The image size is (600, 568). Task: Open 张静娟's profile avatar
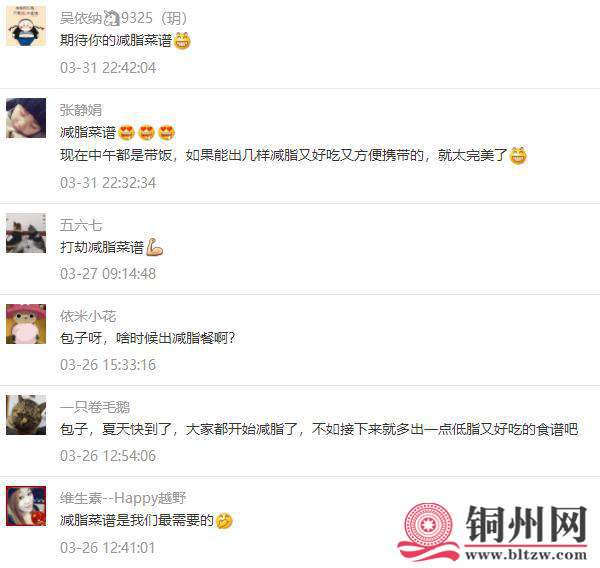[x=26, y=118]
